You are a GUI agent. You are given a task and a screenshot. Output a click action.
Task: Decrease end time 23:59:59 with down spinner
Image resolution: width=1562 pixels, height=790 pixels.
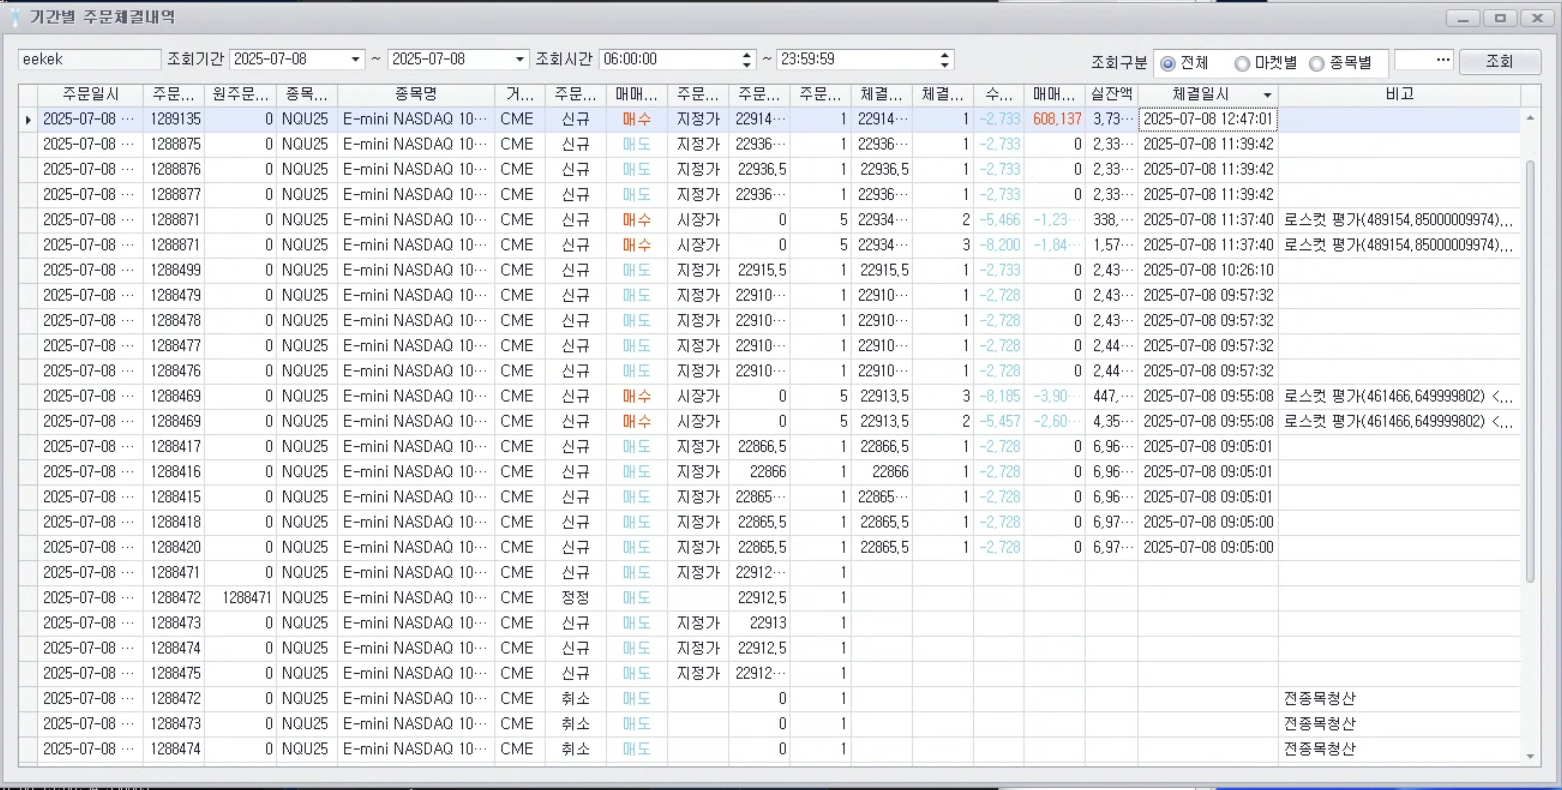point(945,65)
